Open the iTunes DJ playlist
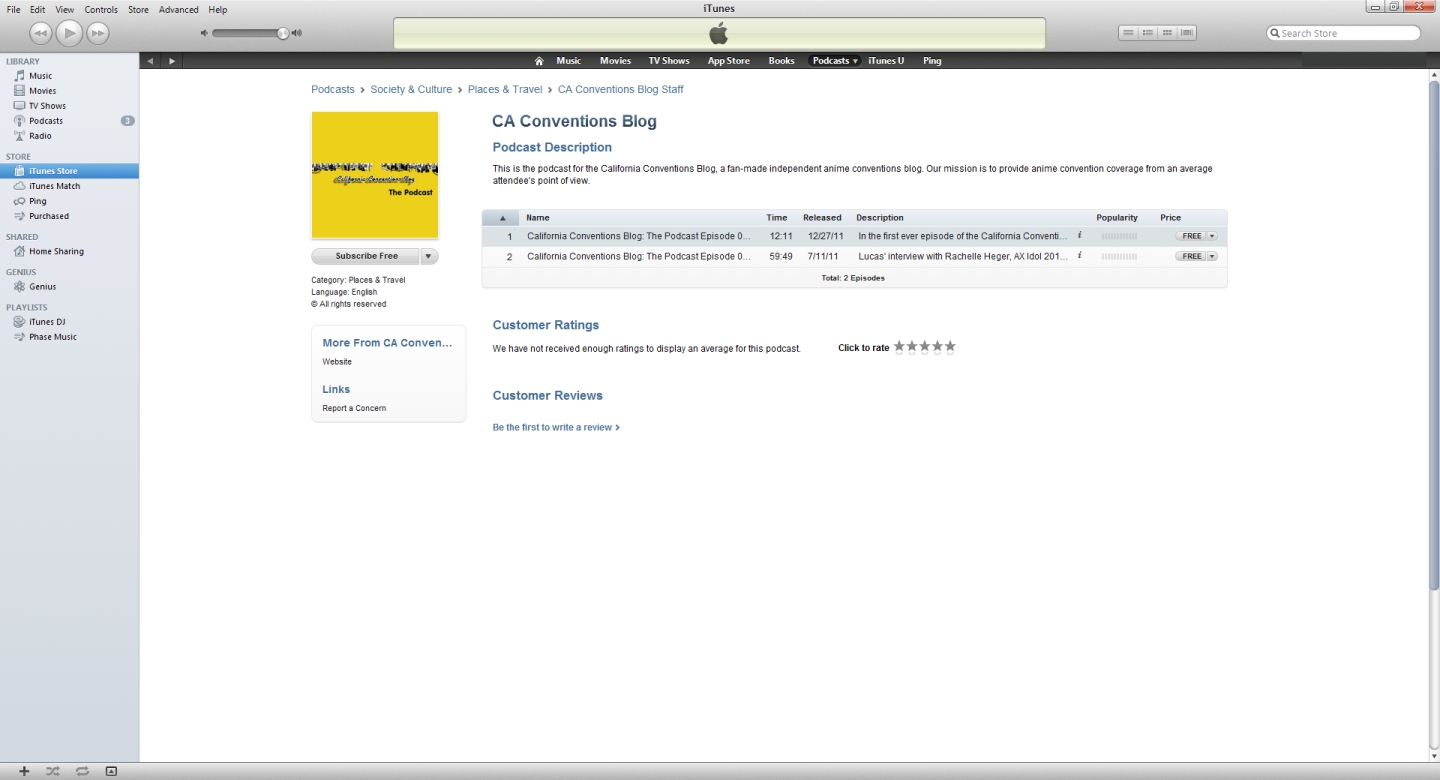The width and height of the screenshot is (1440, 780). click(x=47, y=322)
